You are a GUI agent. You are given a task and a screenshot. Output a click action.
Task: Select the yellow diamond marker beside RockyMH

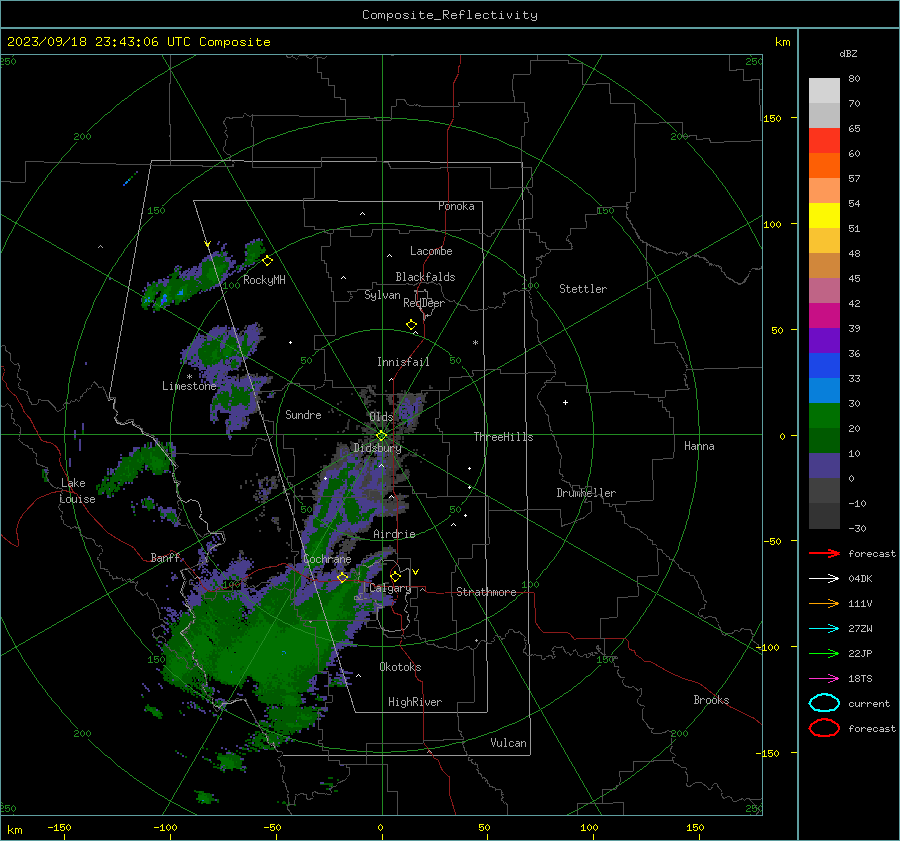tap(267, 261)
